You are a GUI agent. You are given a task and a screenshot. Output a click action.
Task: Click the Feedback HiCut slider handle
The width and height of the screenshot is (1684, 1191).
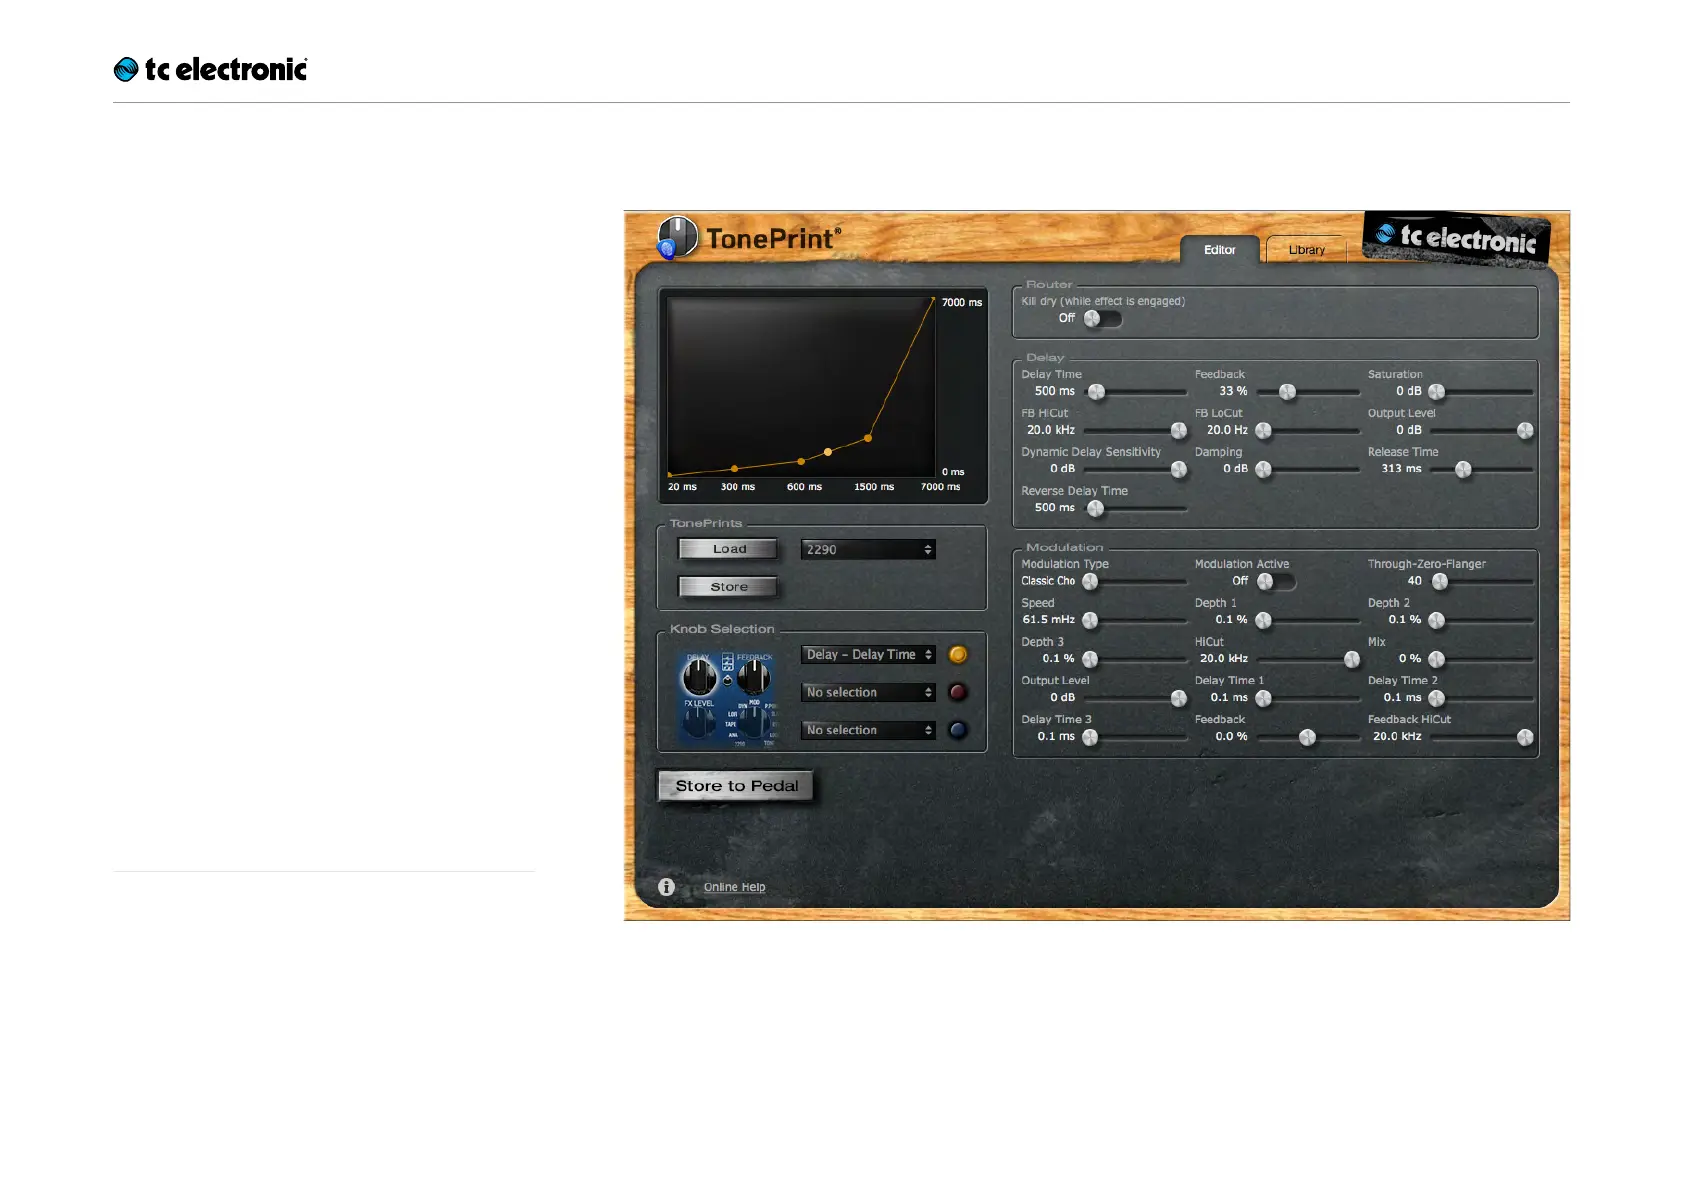[x=1525, y=738]
